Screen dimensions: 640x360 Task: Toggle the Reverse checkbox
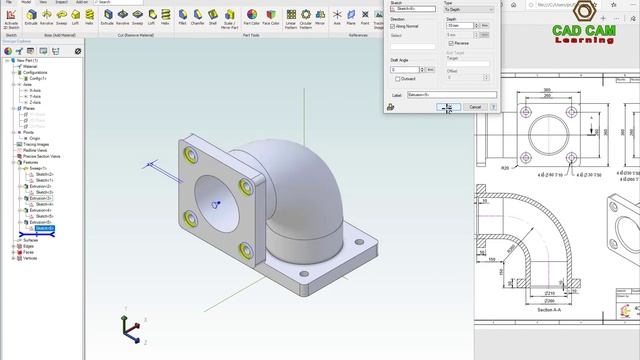click(451, 43)
